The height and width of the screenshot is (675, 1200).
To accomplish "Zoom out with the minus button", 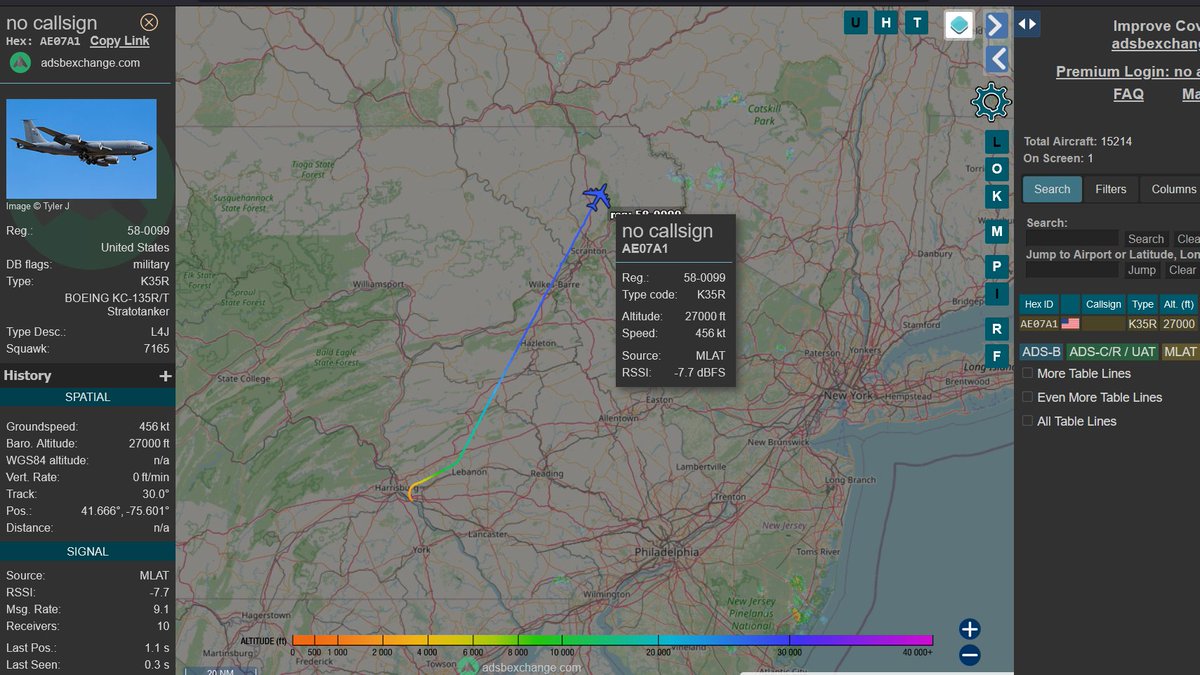I will click(969, 656).
